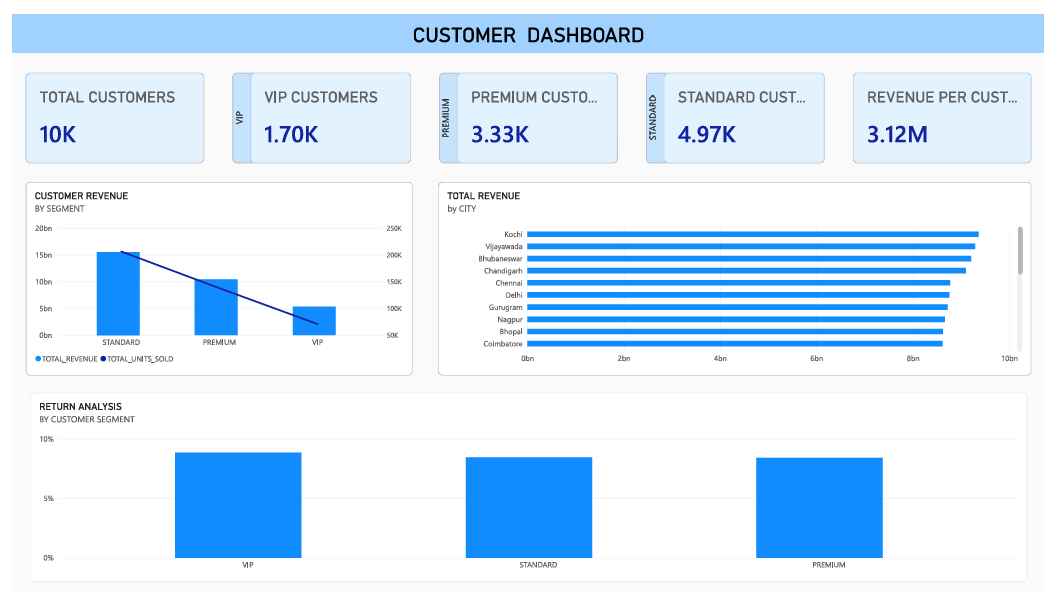Click the VIP bar in Customer Revenue chart
This screenshot has height=593, width=1055.
tap(314, 320)
